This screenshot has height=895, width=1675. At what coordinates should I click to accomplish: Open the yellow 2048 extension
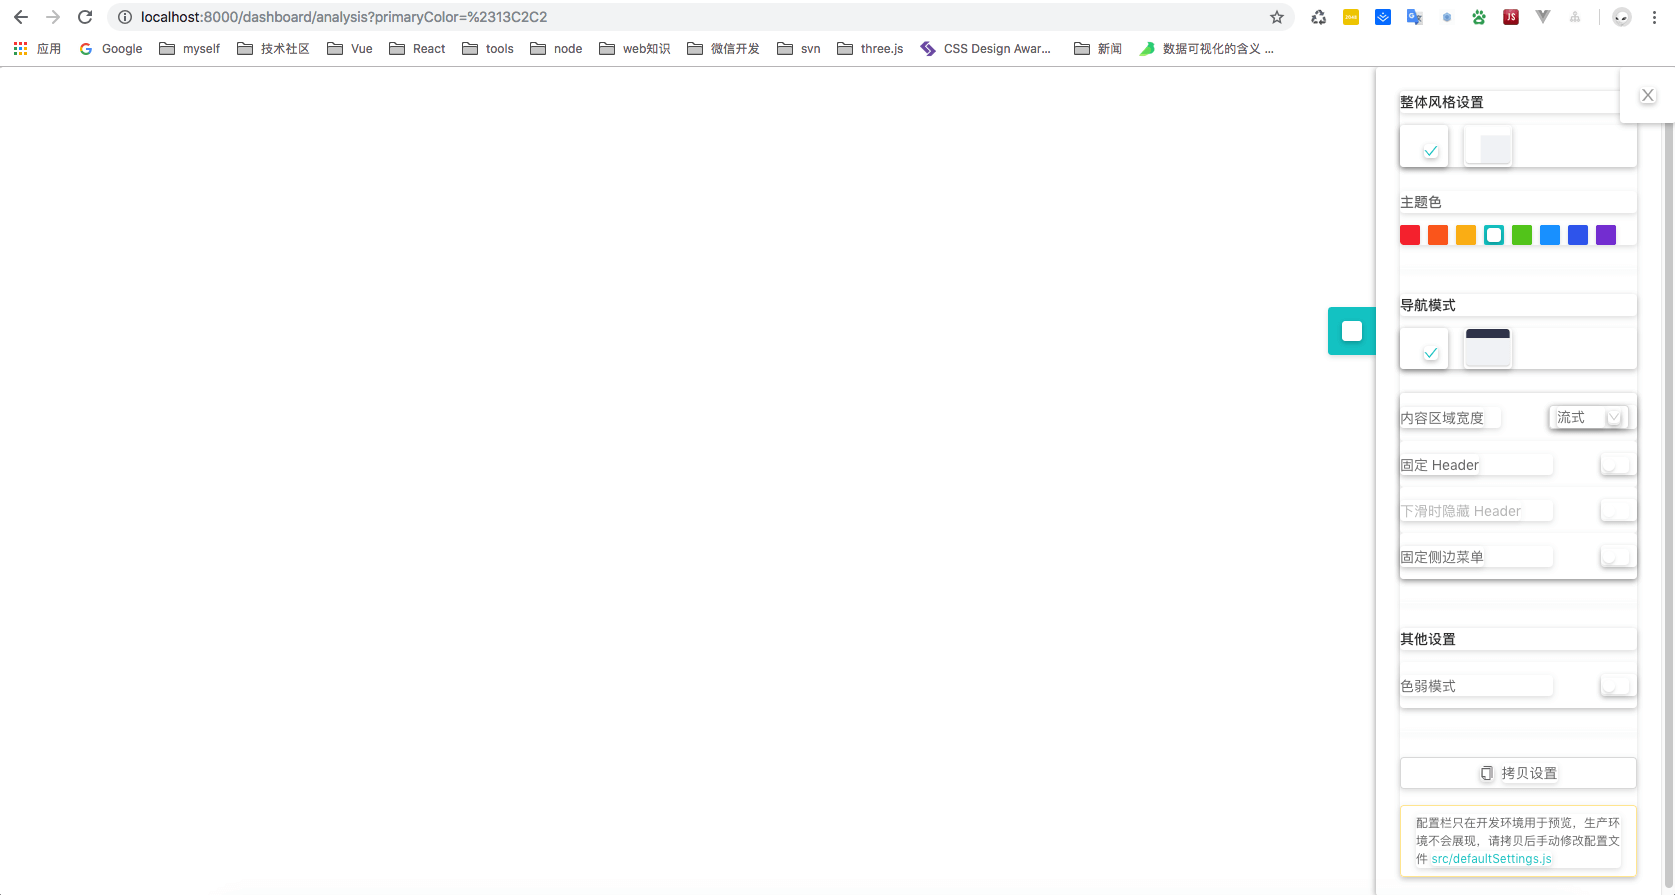(1351, 17)
